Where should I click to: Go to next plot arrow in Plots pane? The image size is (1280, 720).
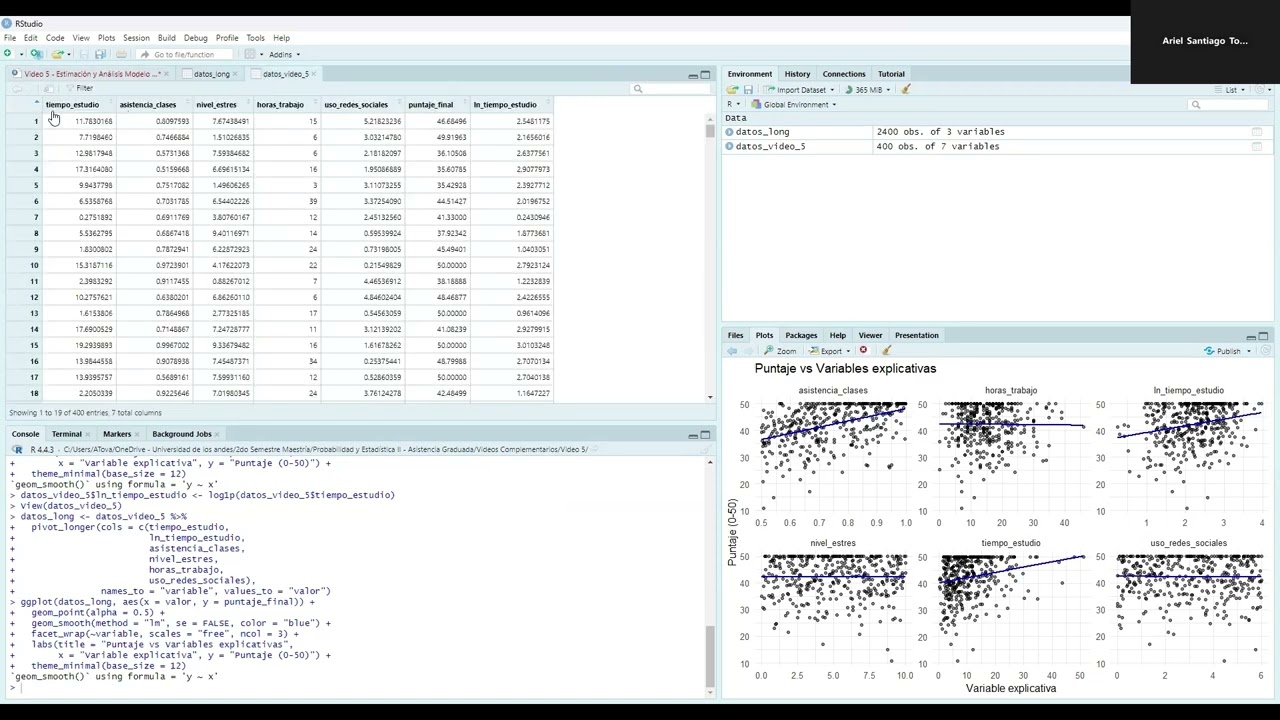coord(748,351)
